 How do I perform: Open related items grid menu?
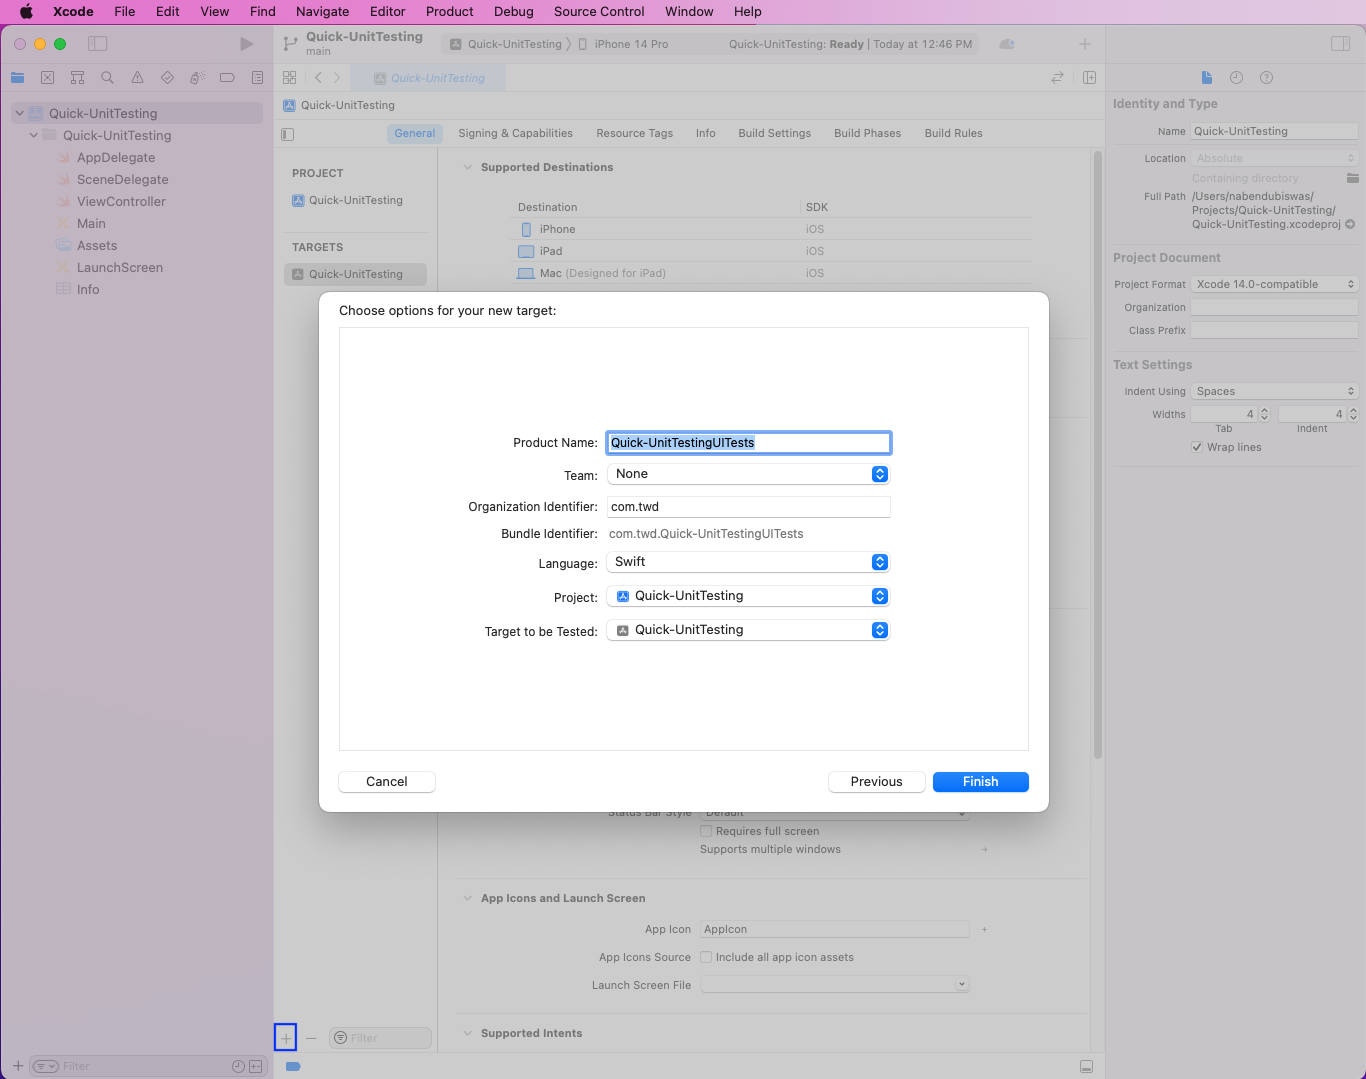tap(289, 78)
